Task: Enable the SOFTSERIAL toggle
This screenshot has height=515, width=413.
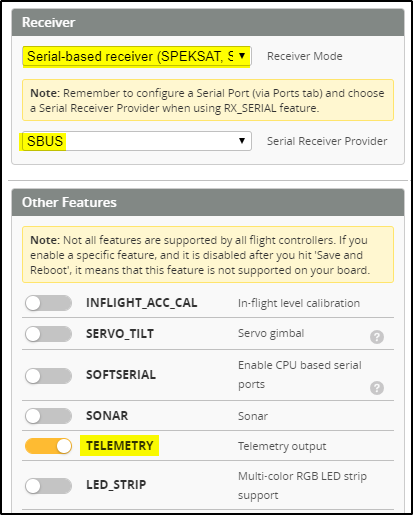Action: 48,376
